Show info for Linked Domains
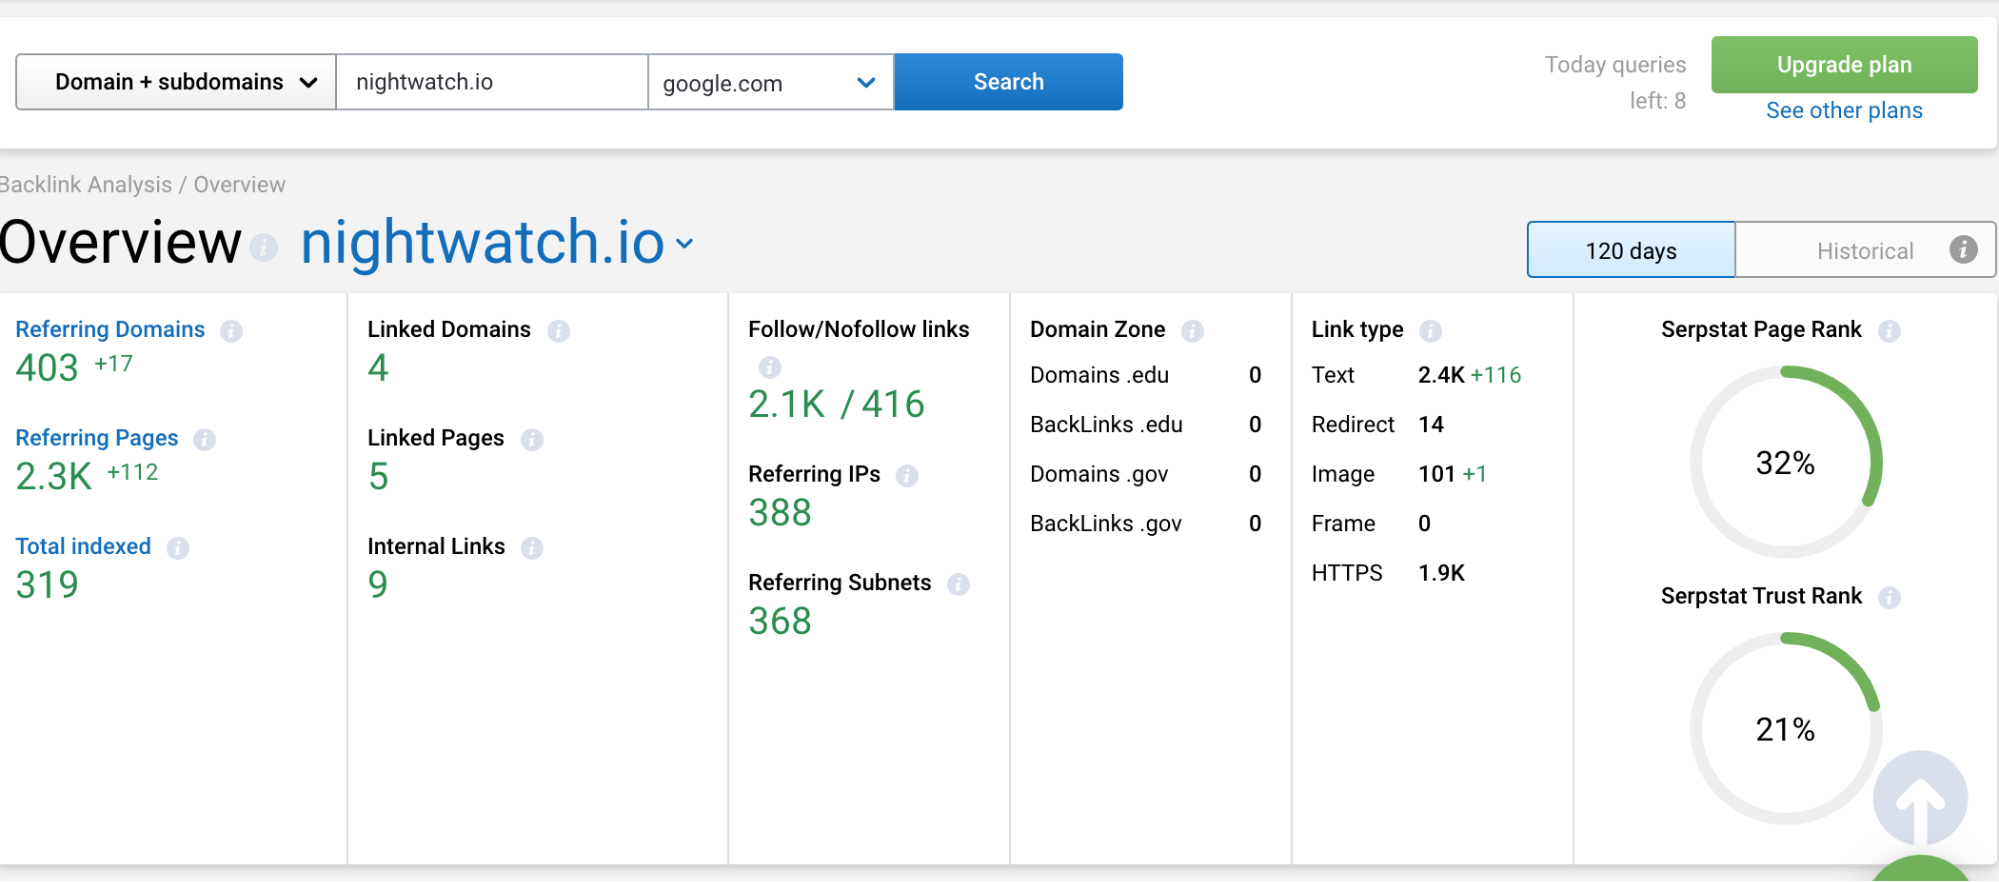The image size is (1999, 882). pos(558,331)
